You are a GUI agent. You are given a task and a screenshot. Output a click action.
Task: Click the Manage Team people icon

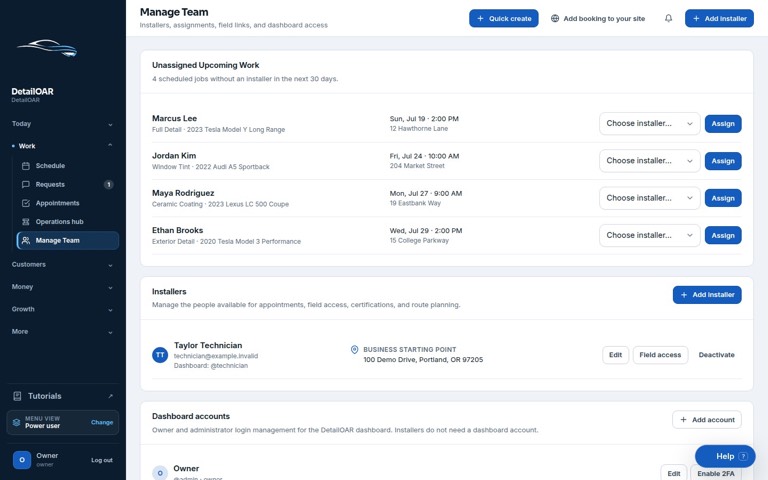coord(26,240)
